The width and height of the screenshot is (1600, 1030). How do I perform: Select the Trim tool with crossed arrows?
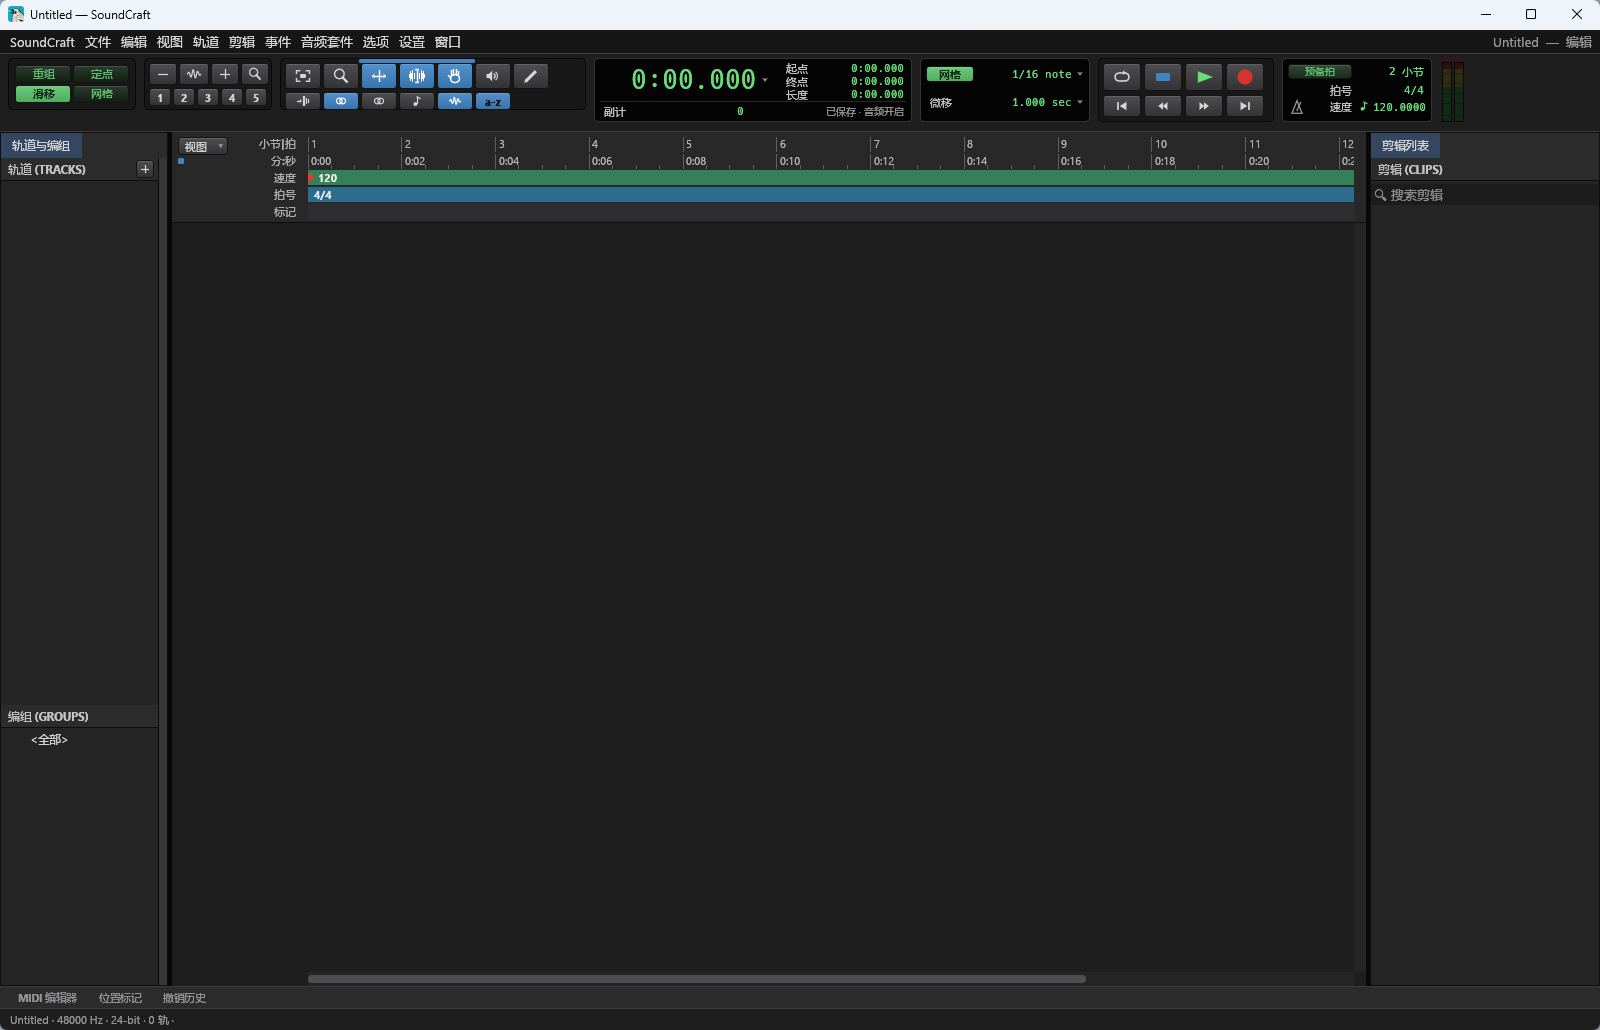[x=379, y=76]
